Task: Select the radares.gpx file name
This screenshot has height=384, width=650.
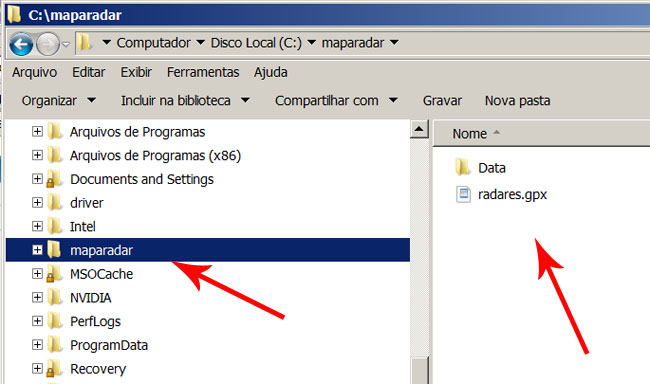Action: [512, 194]
